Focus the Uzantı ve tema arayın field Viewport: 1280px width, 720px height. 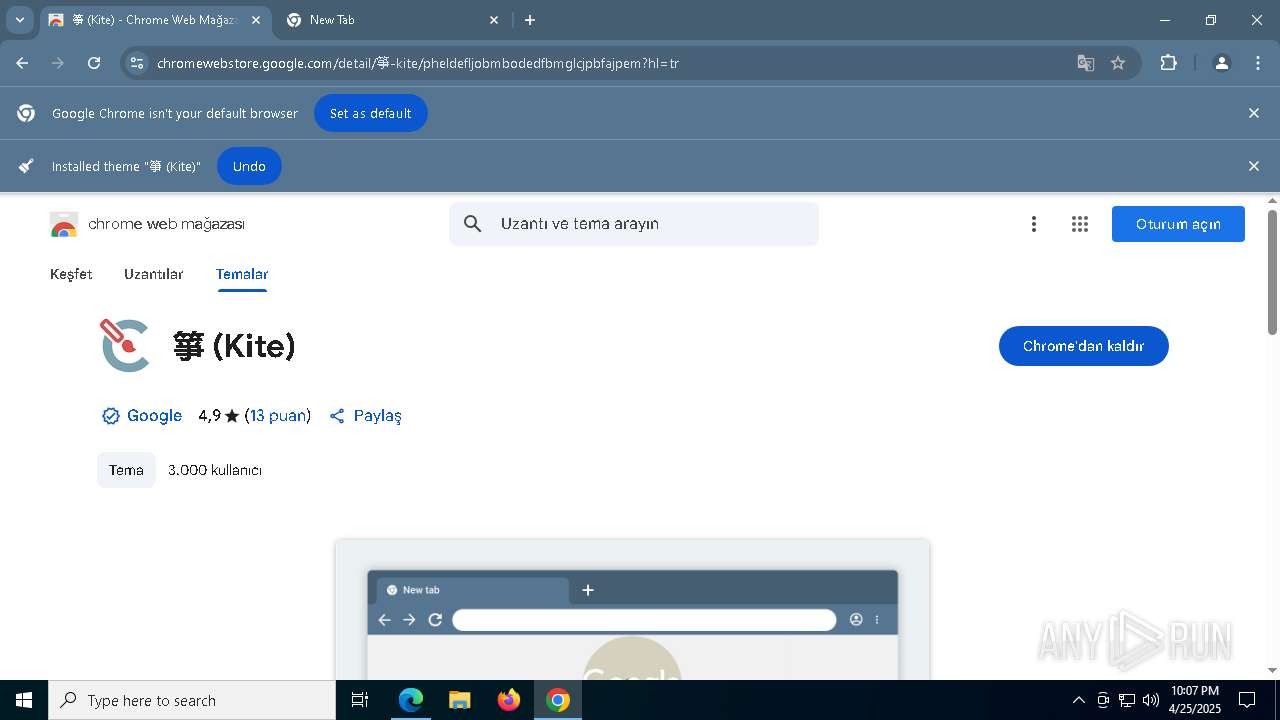634,224
